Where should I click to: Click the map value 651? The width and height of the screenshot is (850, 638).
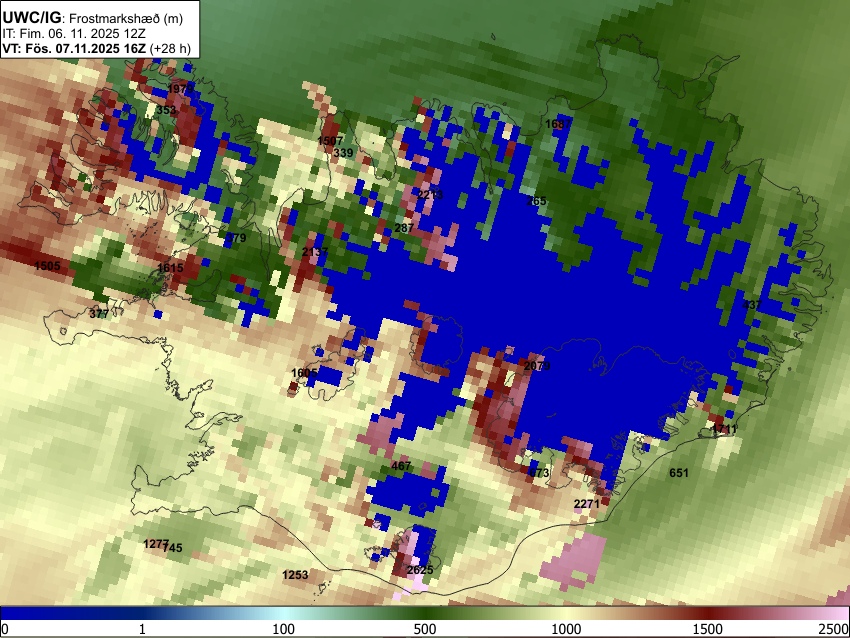click(x=679, y=473)
